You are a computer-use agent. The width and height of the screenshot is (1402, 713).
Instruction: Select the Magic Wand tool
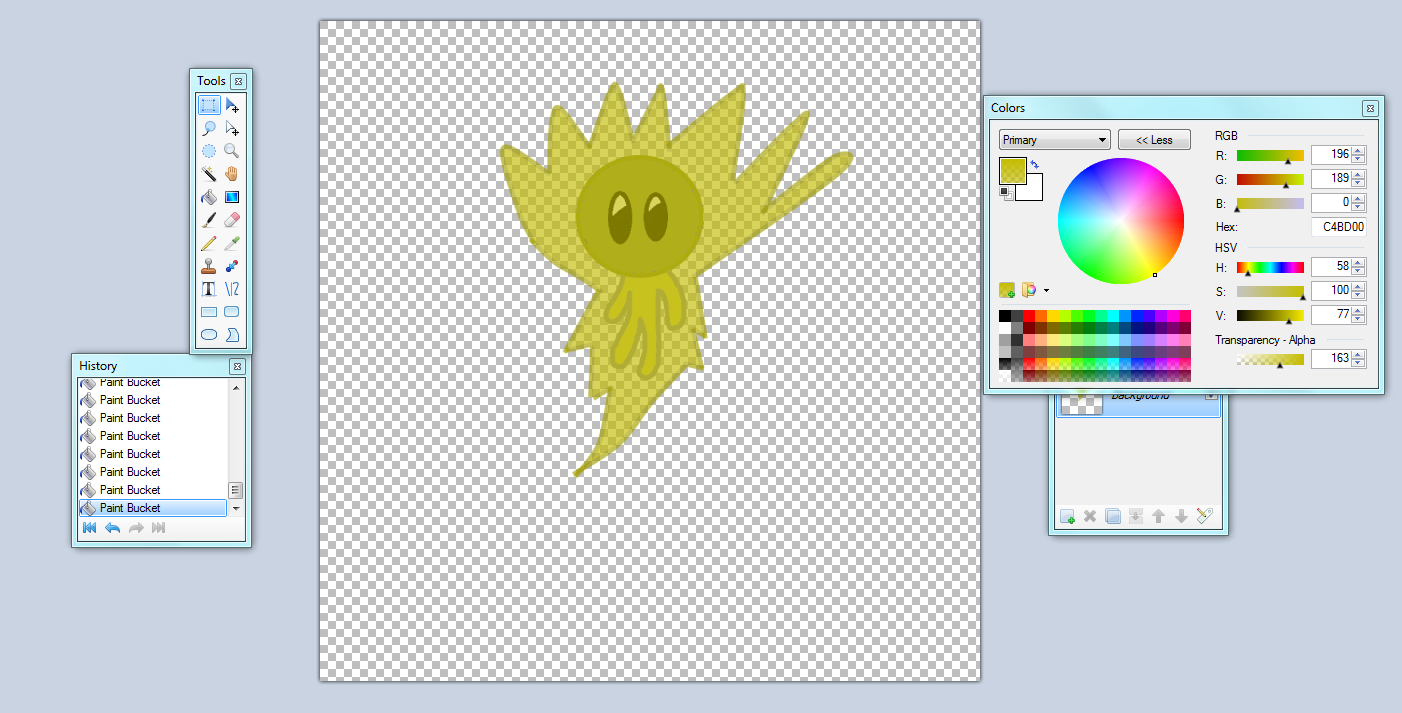coord(209,174)
